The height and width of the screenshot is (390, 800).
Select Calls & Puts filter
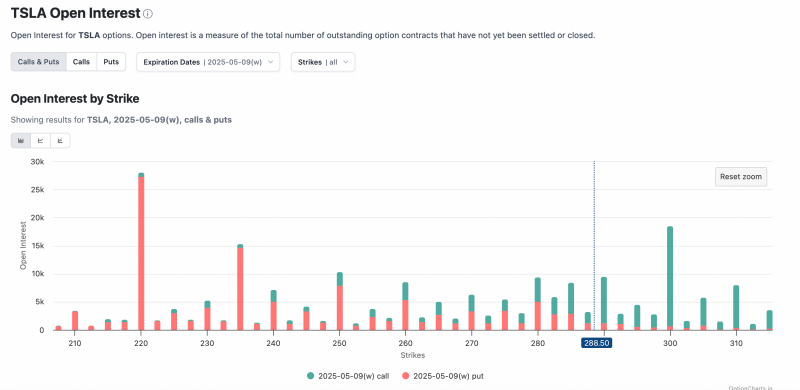coord(39,62)
